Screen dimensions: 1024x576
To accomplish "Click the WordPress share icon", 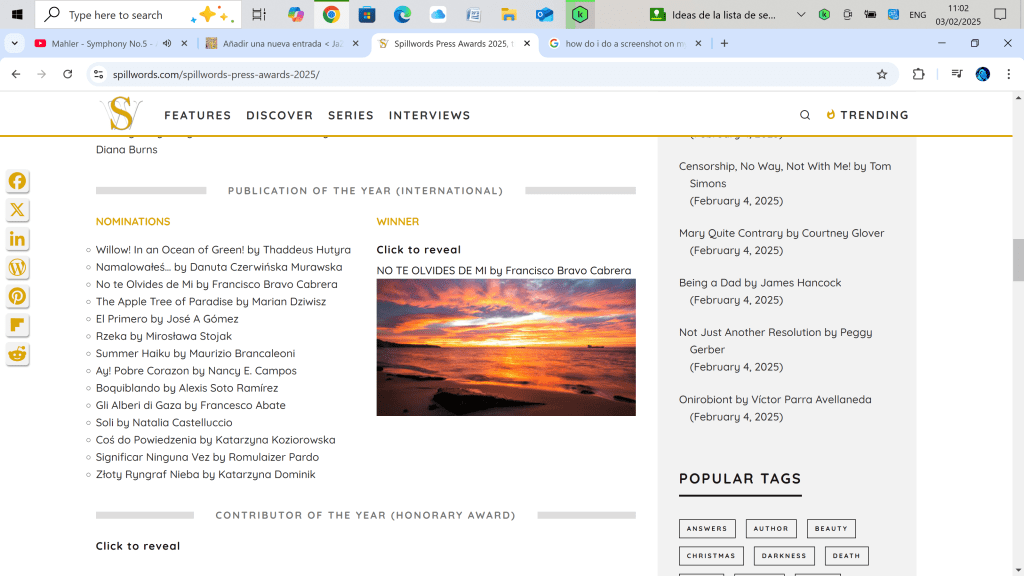I will [17, 268].
